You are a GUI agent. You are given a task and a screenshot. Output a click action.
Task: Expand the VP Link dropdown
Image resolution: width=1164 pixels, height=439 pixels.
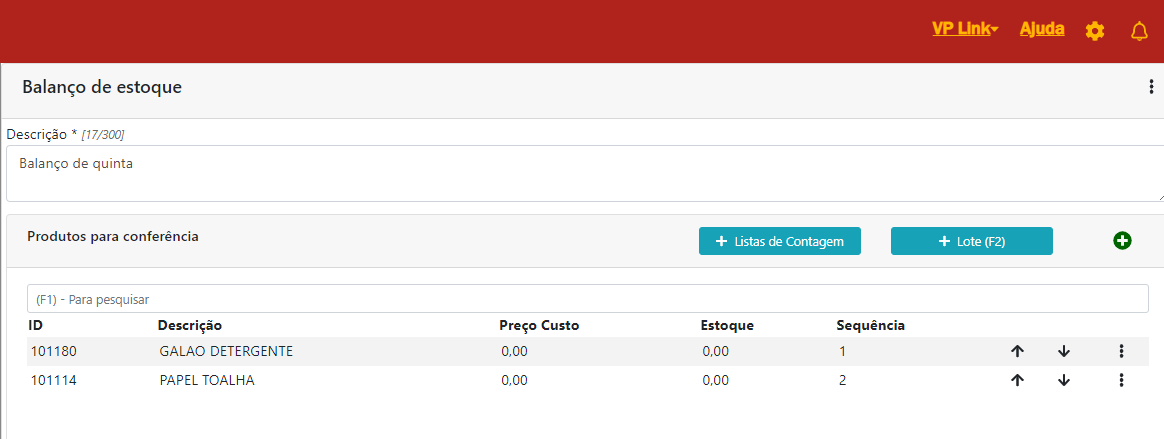[965, 29]
